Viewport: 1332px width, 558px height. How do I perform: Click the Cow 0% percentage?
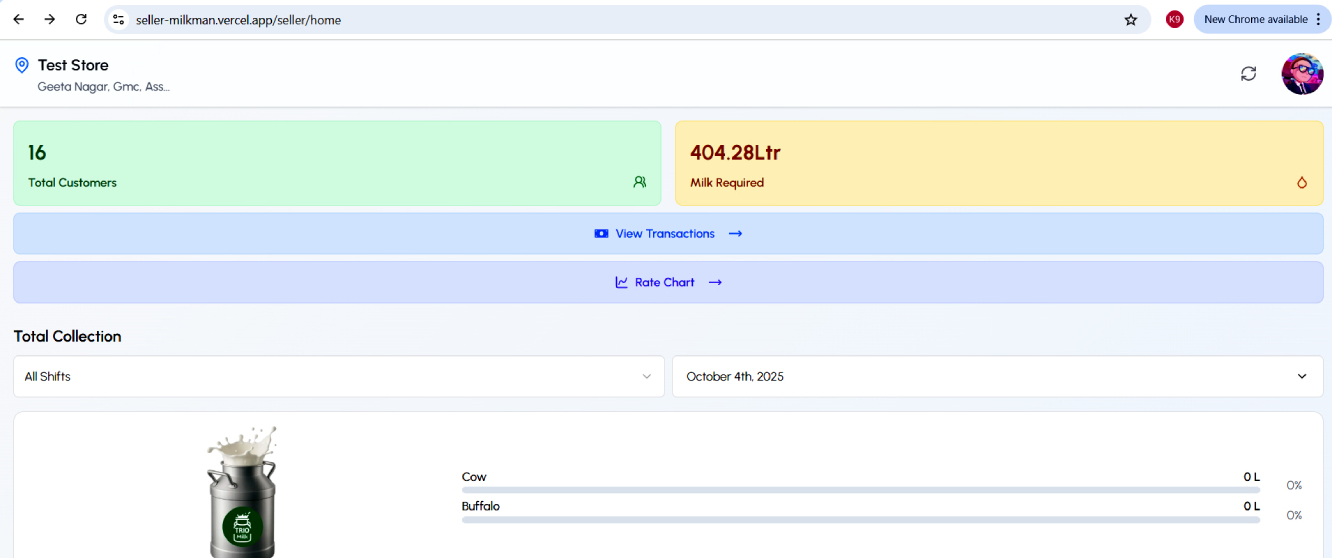(x=1294, y=485)
